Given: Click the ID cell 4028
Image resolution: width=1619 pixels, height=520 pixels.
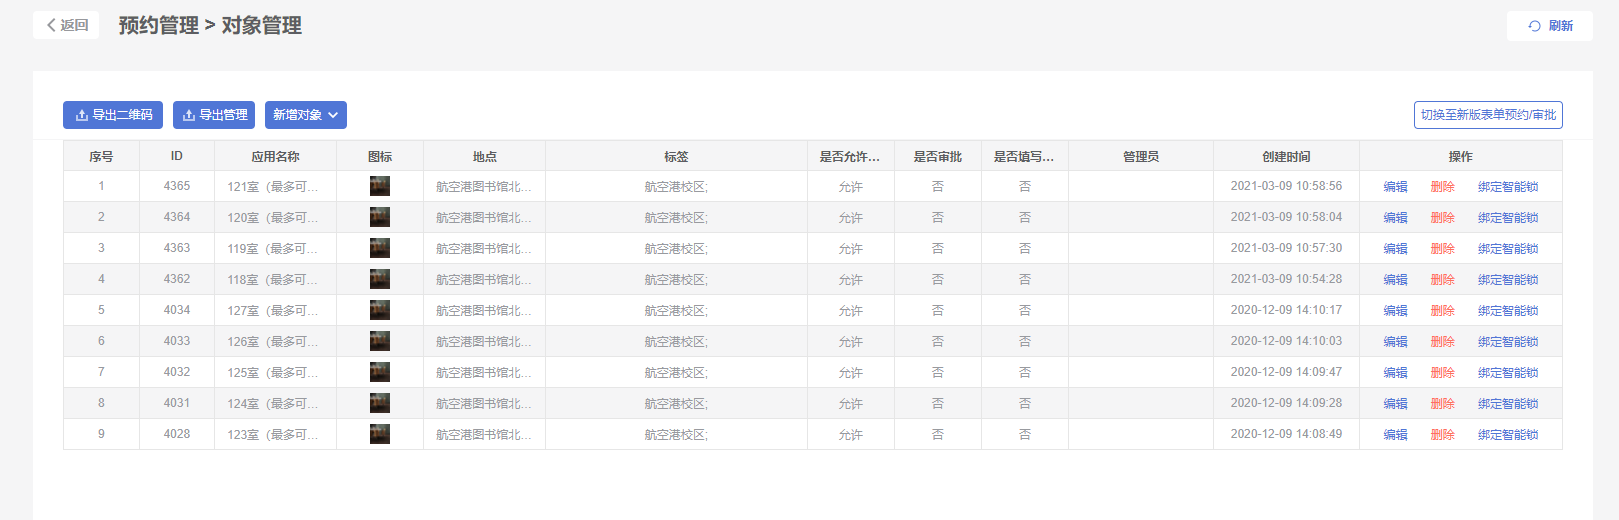Looking at the screenshot, I should (x=177, y=434).
